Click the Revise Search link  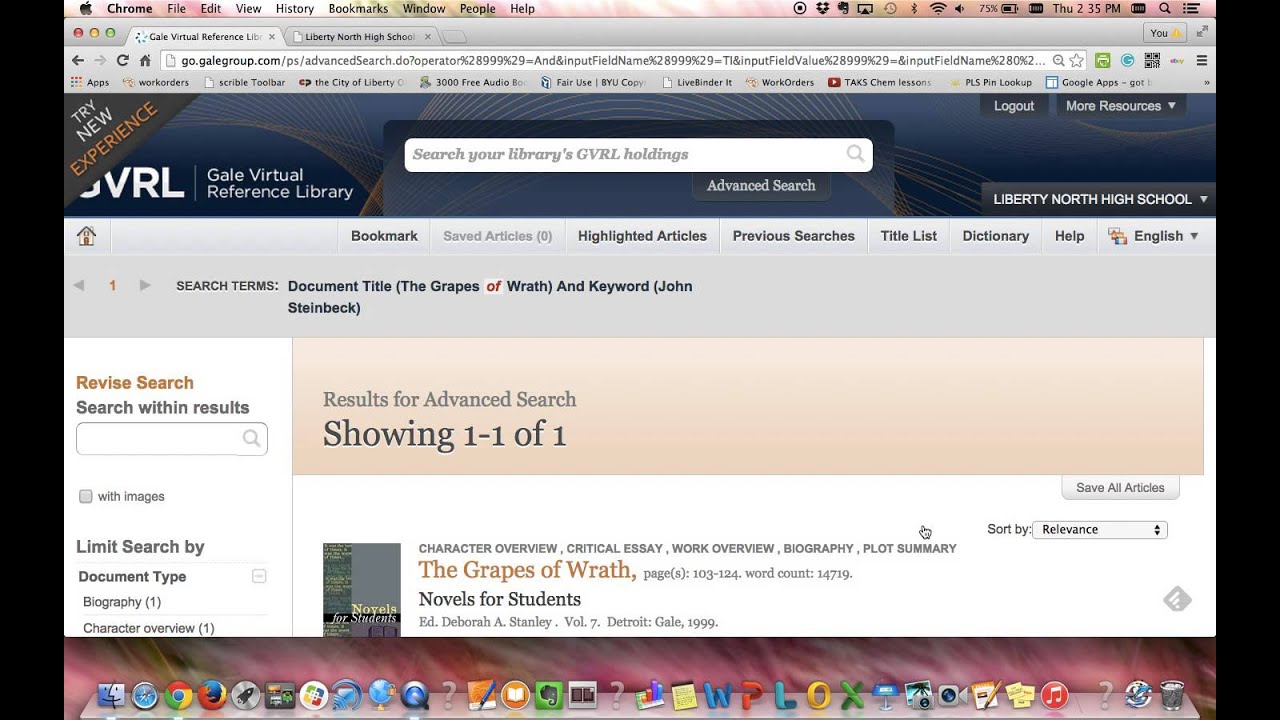pos(135,382)
